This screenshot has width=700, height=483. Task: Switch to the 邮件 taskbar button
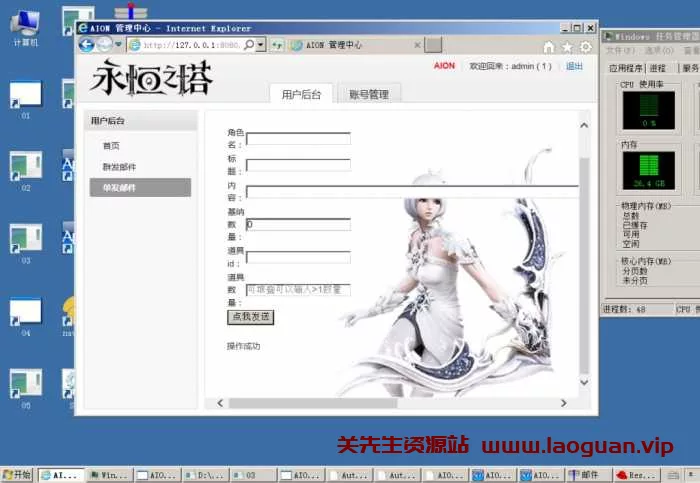pos(588,475)
